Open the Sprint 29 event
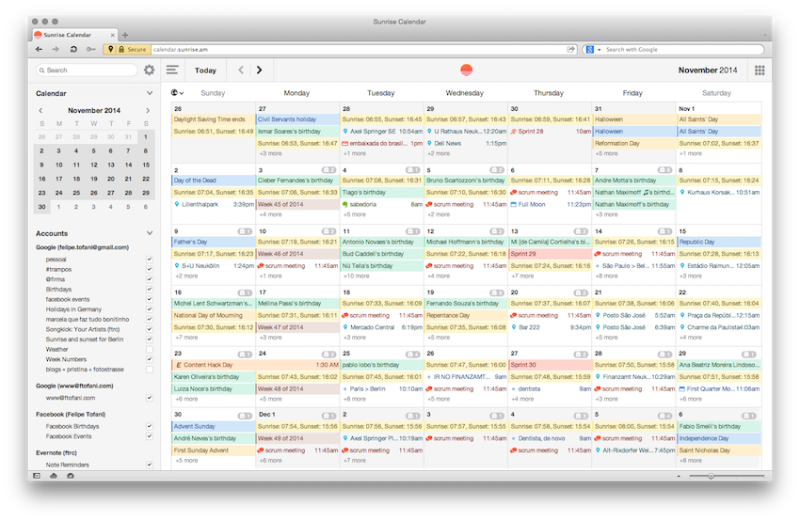Image resolution: width=800 pixels, height=521 pixels. (x=549, y=254)
